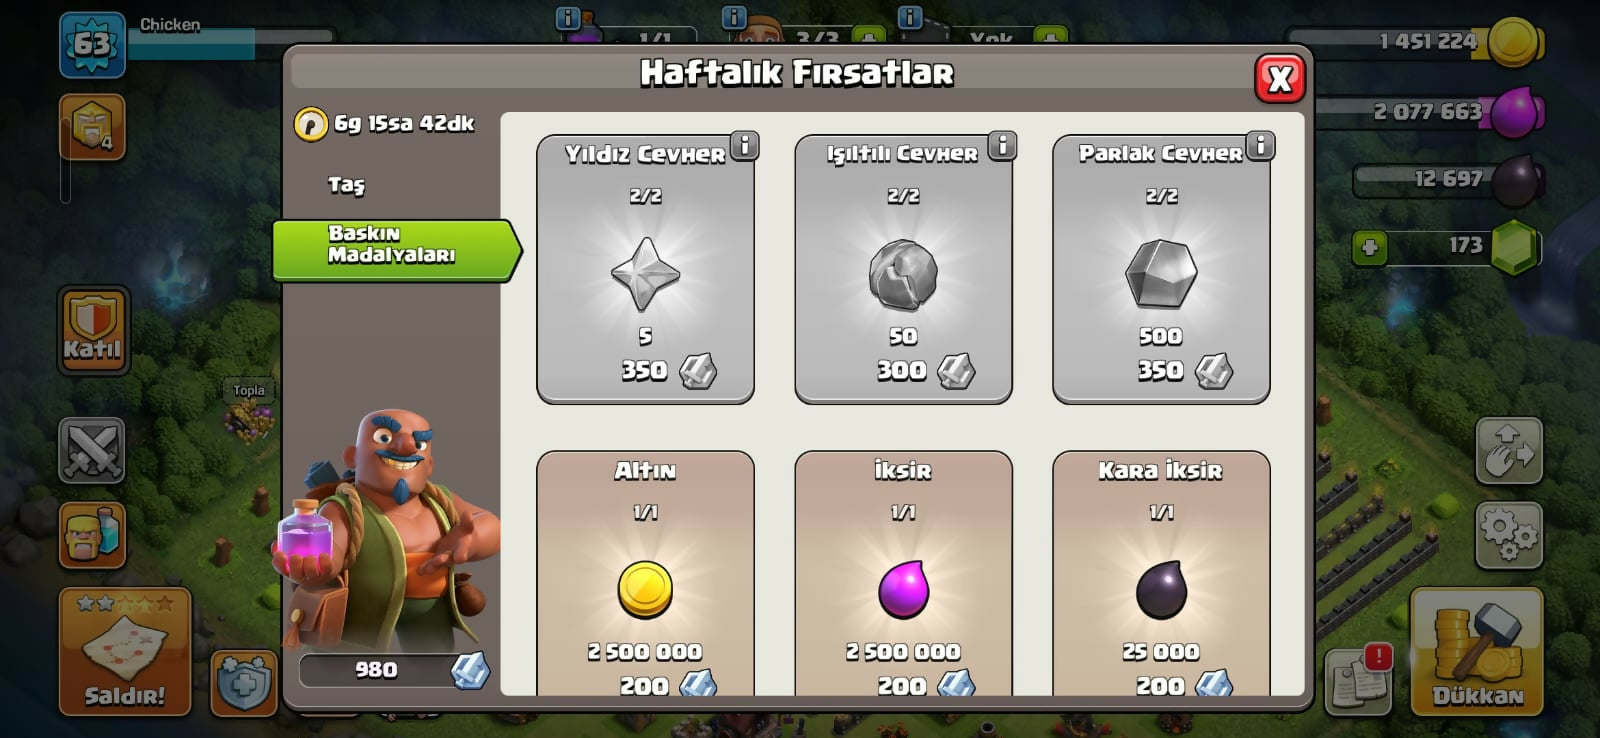
Task: Buy İksir offer for 200 medals
Action: coord(903,574)
